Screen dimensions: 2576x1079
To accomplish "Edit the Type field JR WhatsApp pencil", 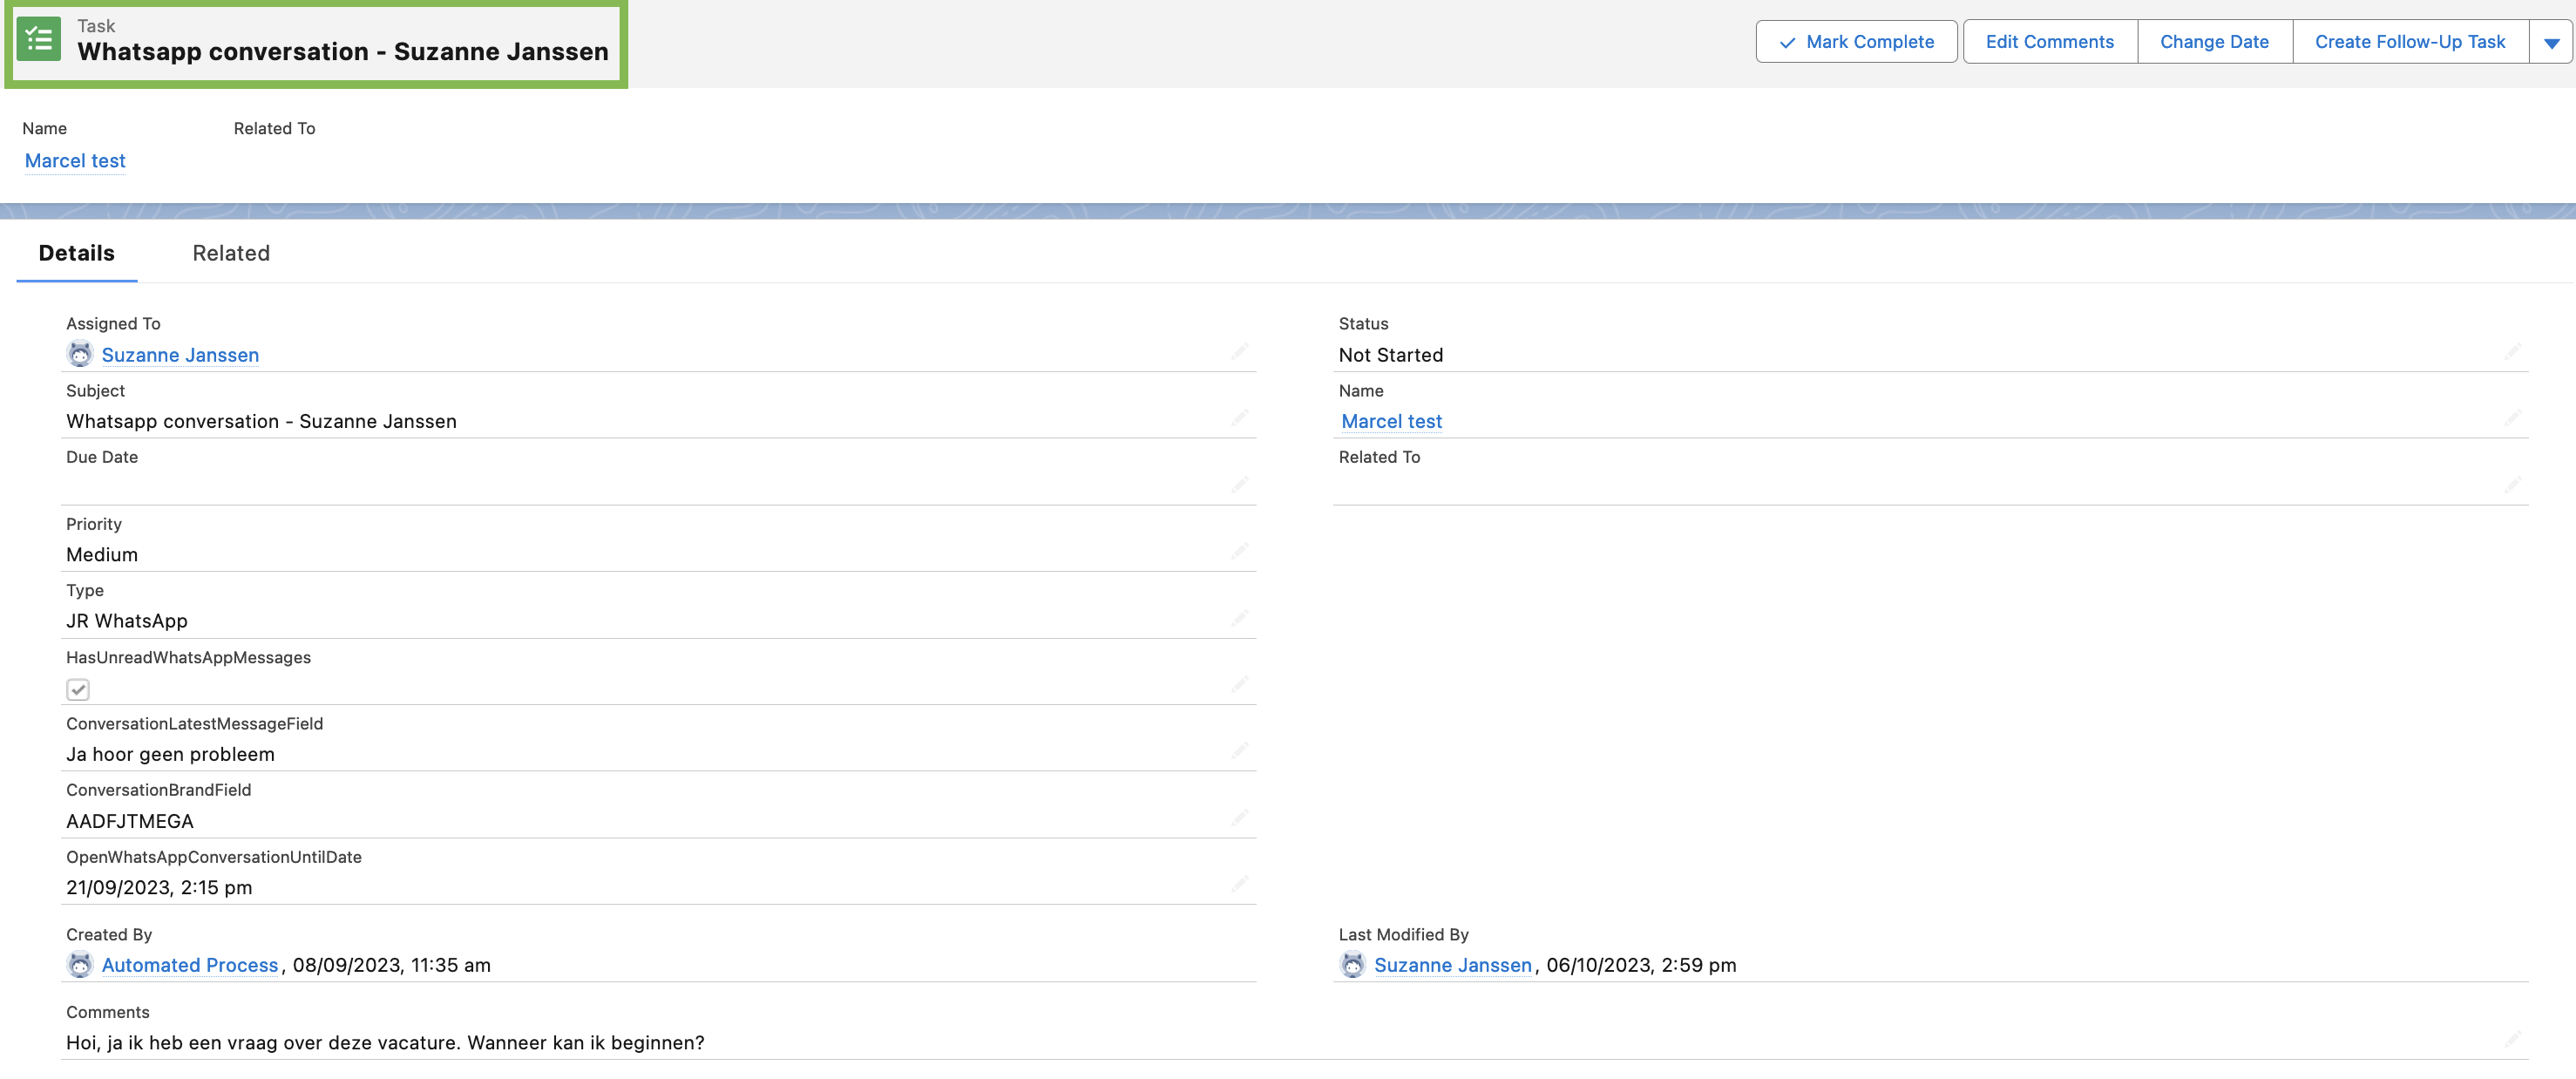I will (x=1239, y=618).
